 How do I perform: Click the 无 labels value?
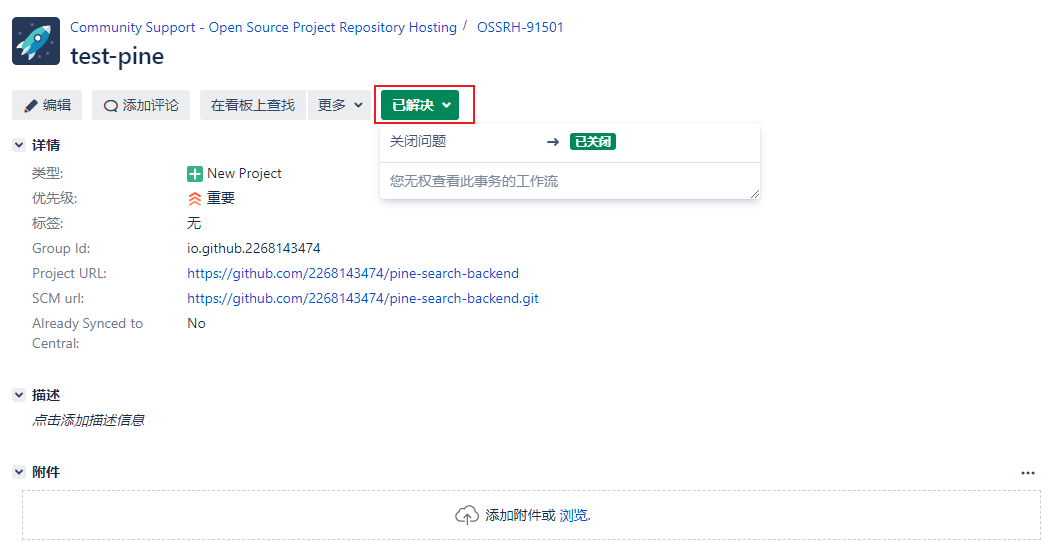(x=194, y=223)
